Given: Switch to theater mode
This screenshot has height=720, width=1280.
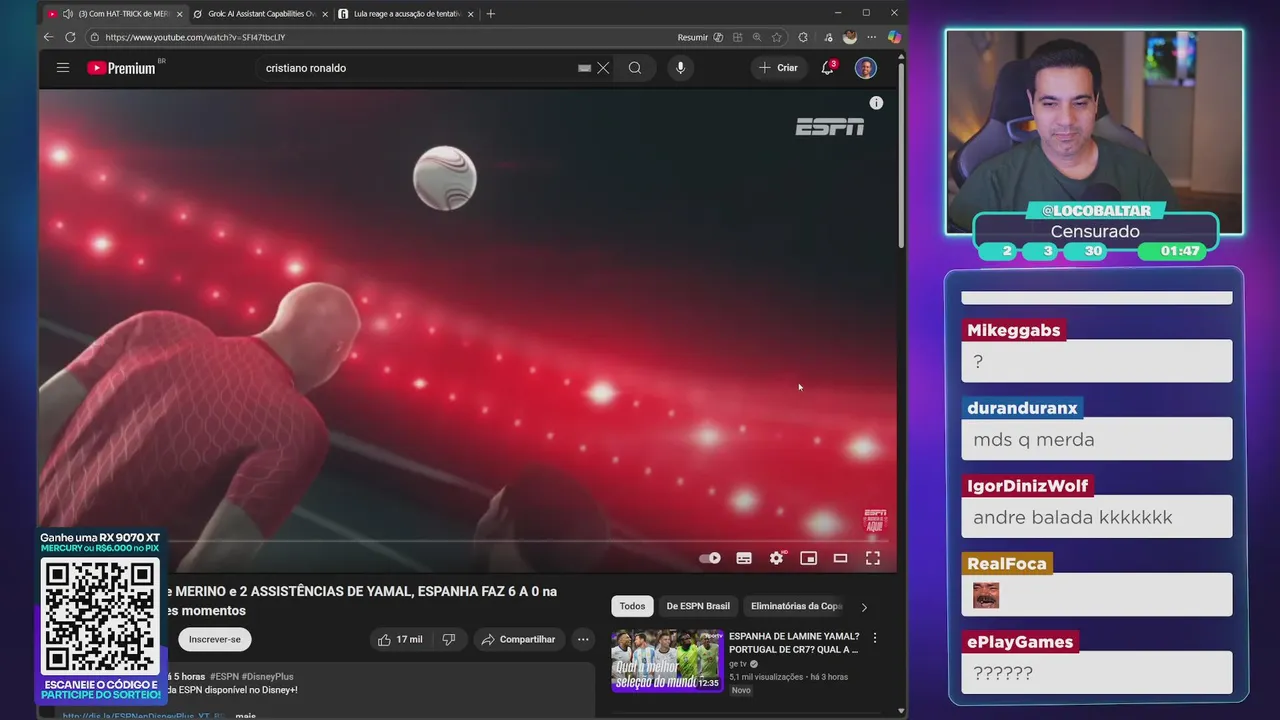Looking at the screenshot, I should [x=840, y=558].
